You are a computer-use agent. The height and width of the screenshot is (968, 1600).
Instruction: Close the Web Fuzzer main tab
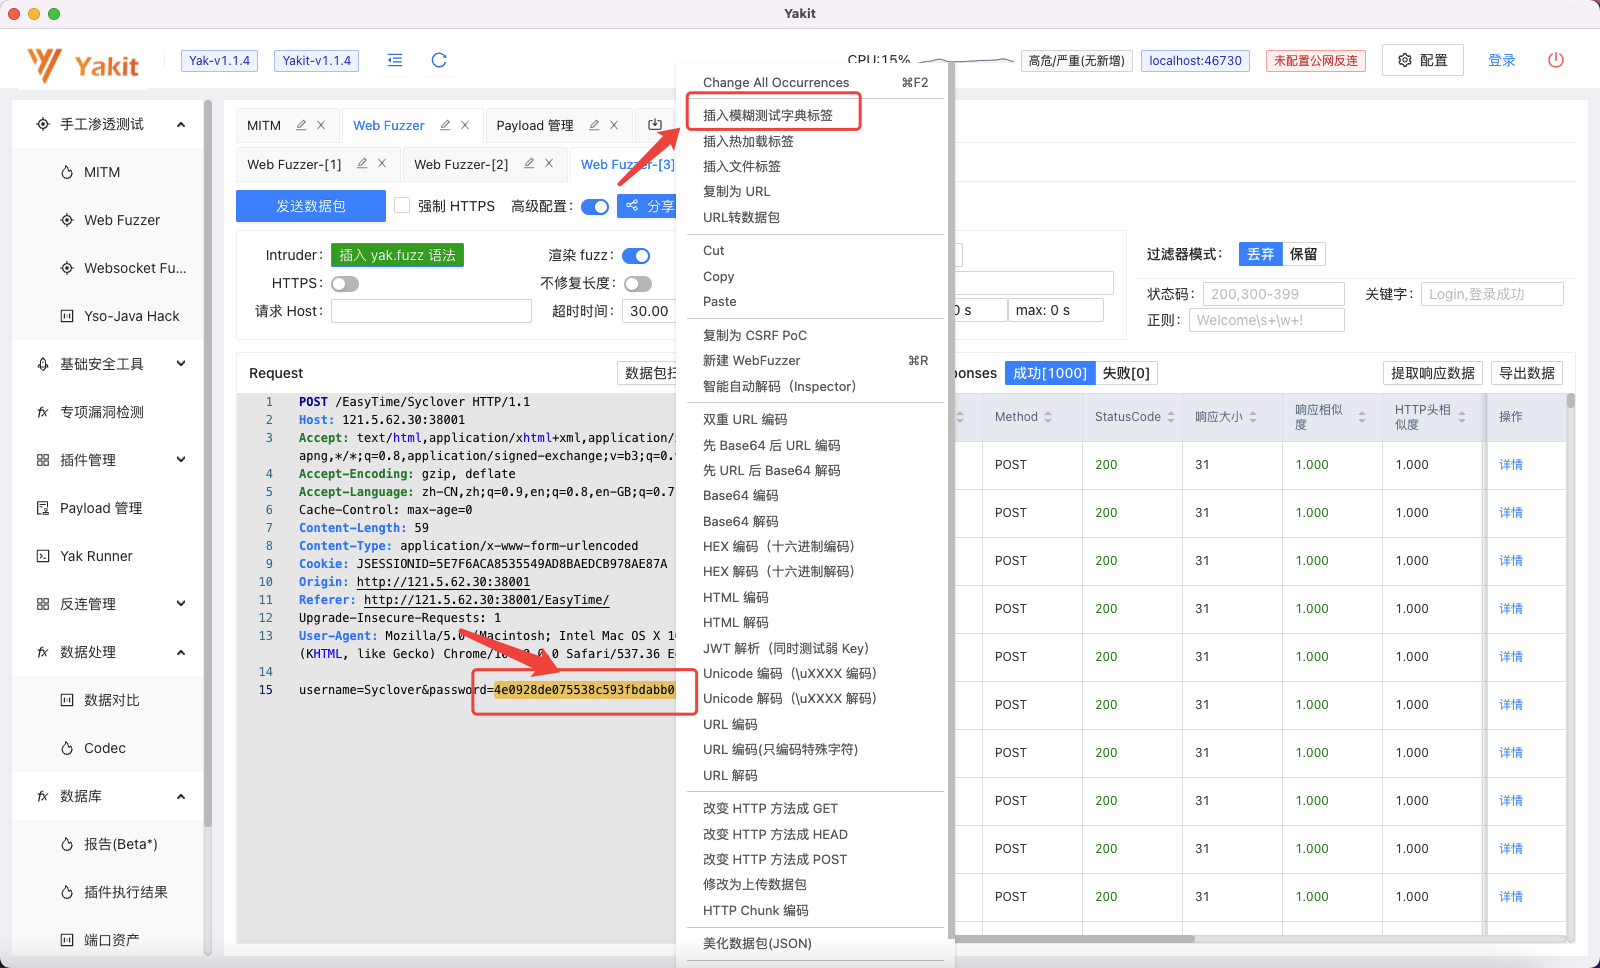point(465,125)
